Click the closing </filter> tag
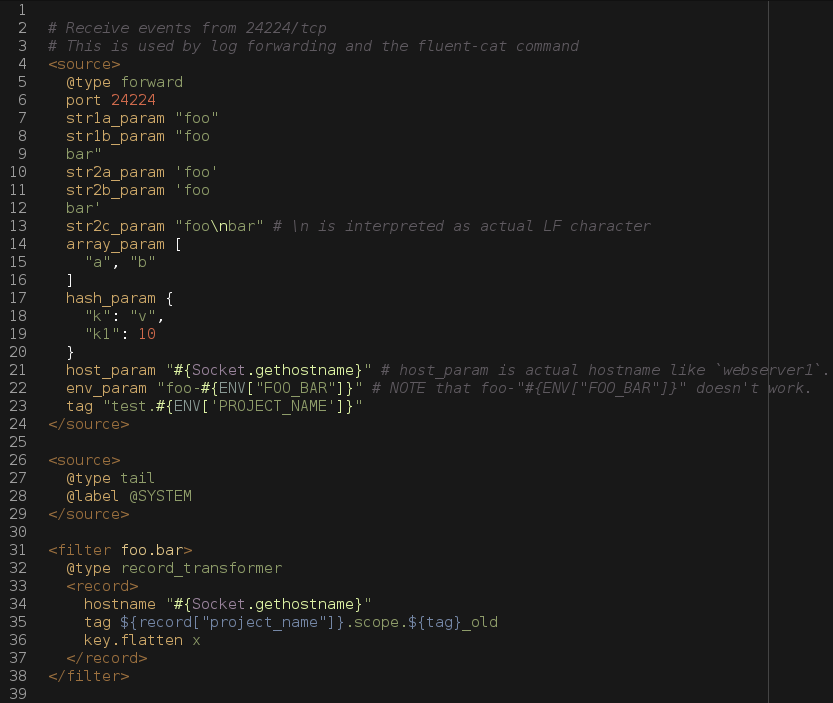 click(x=89, y=676)
